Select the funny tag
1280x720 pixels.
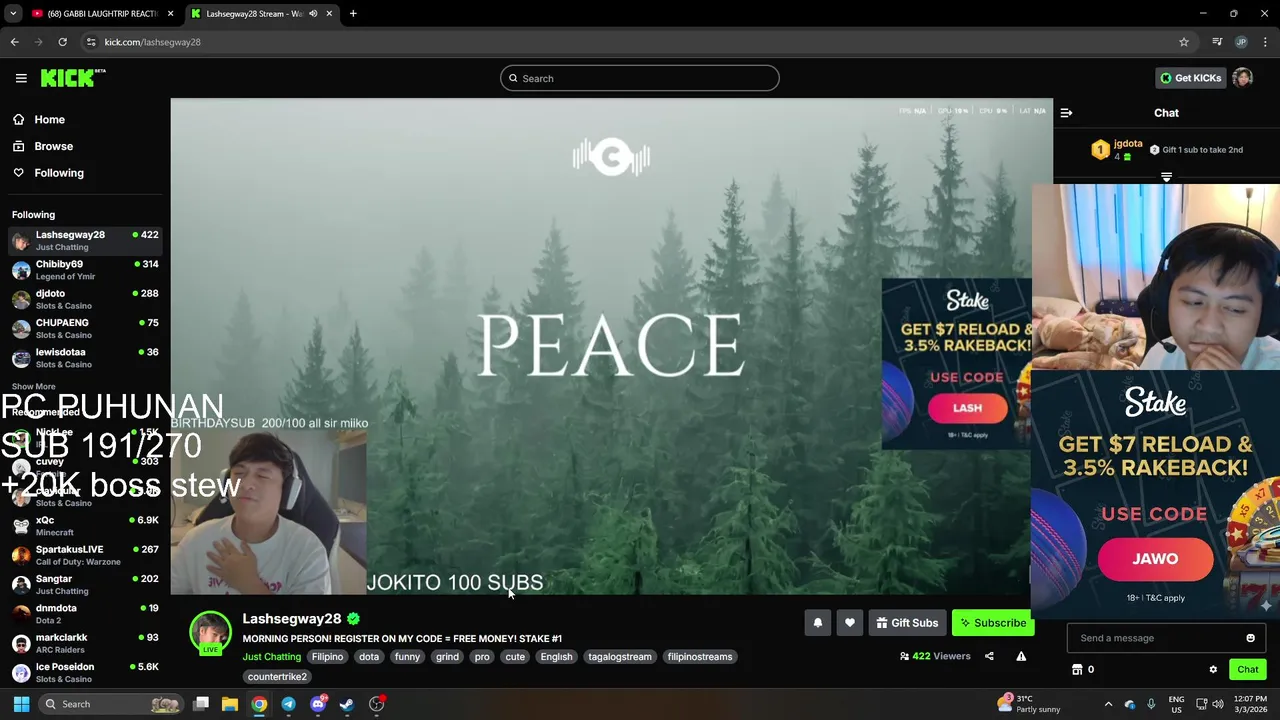coord(407,657)
